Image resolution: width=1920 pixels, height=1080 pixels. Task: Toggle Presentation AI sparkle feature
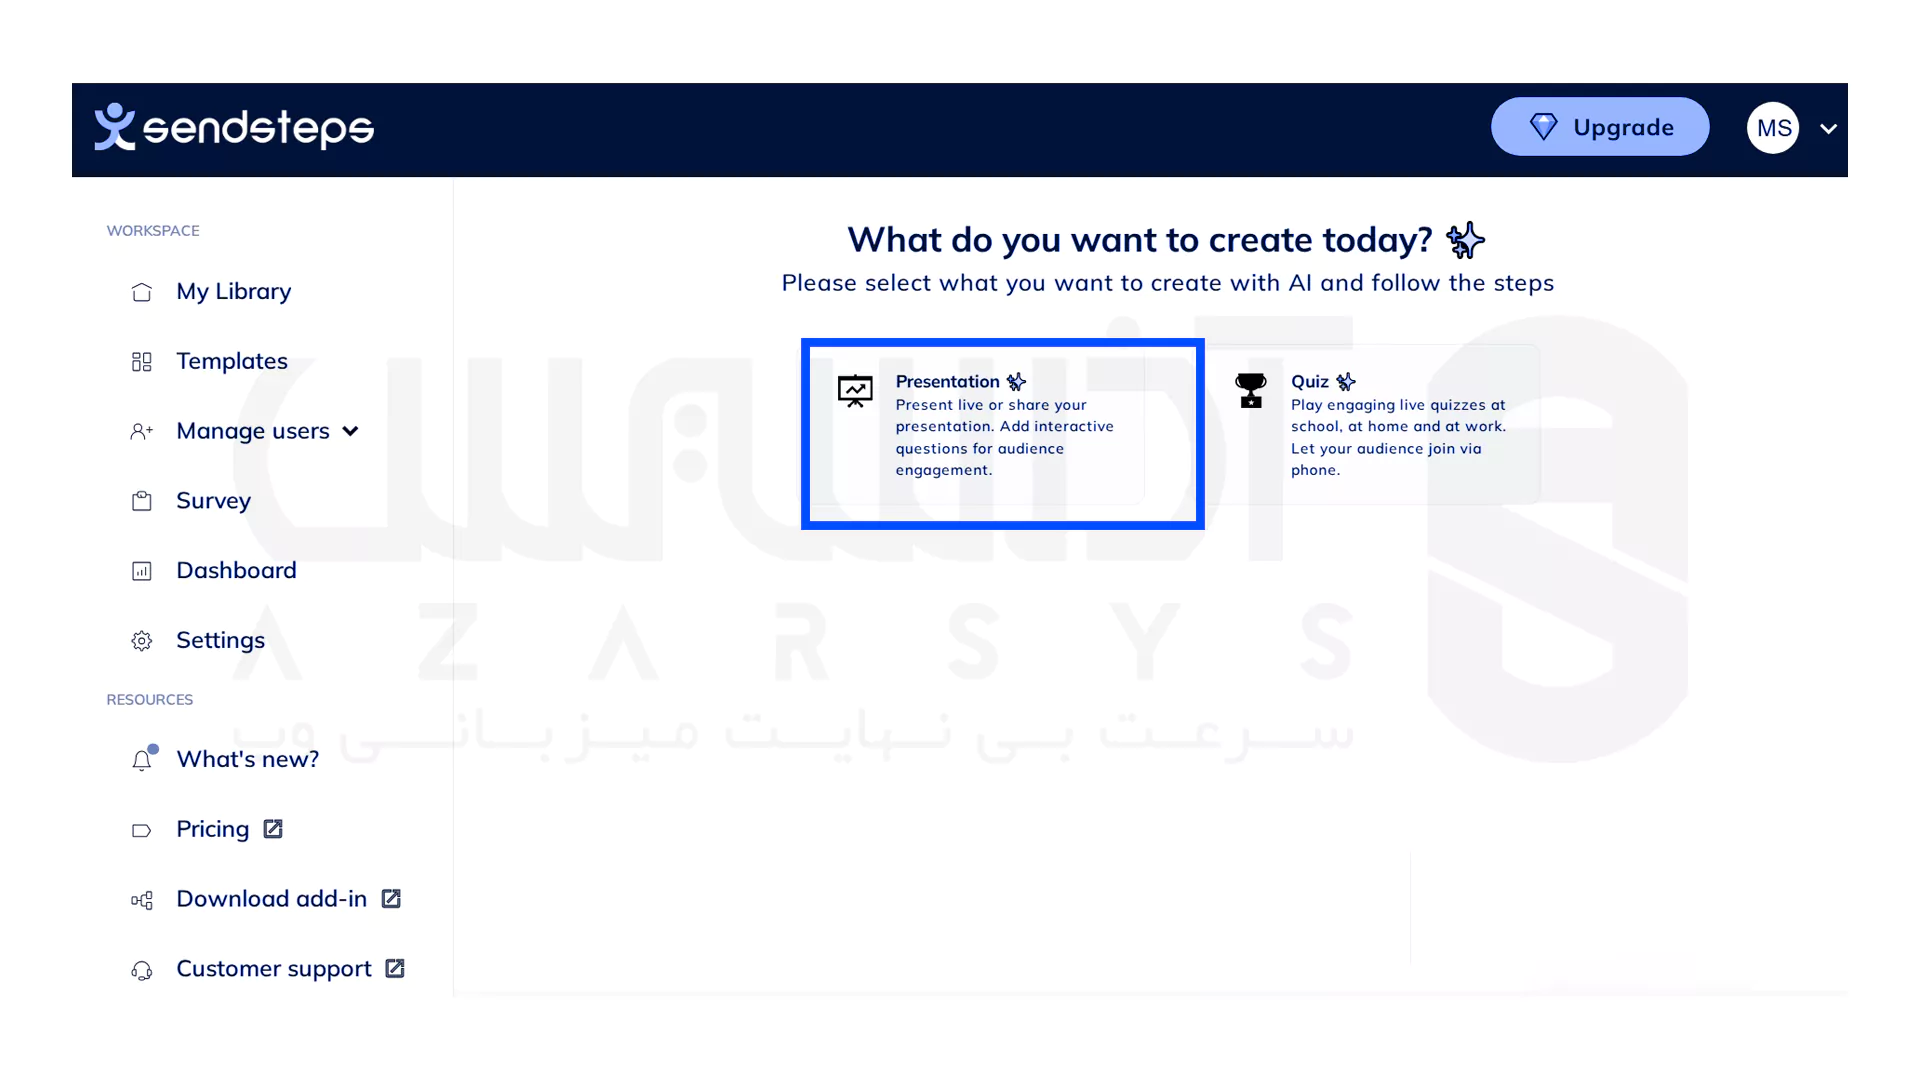(x=1017, y=380)
